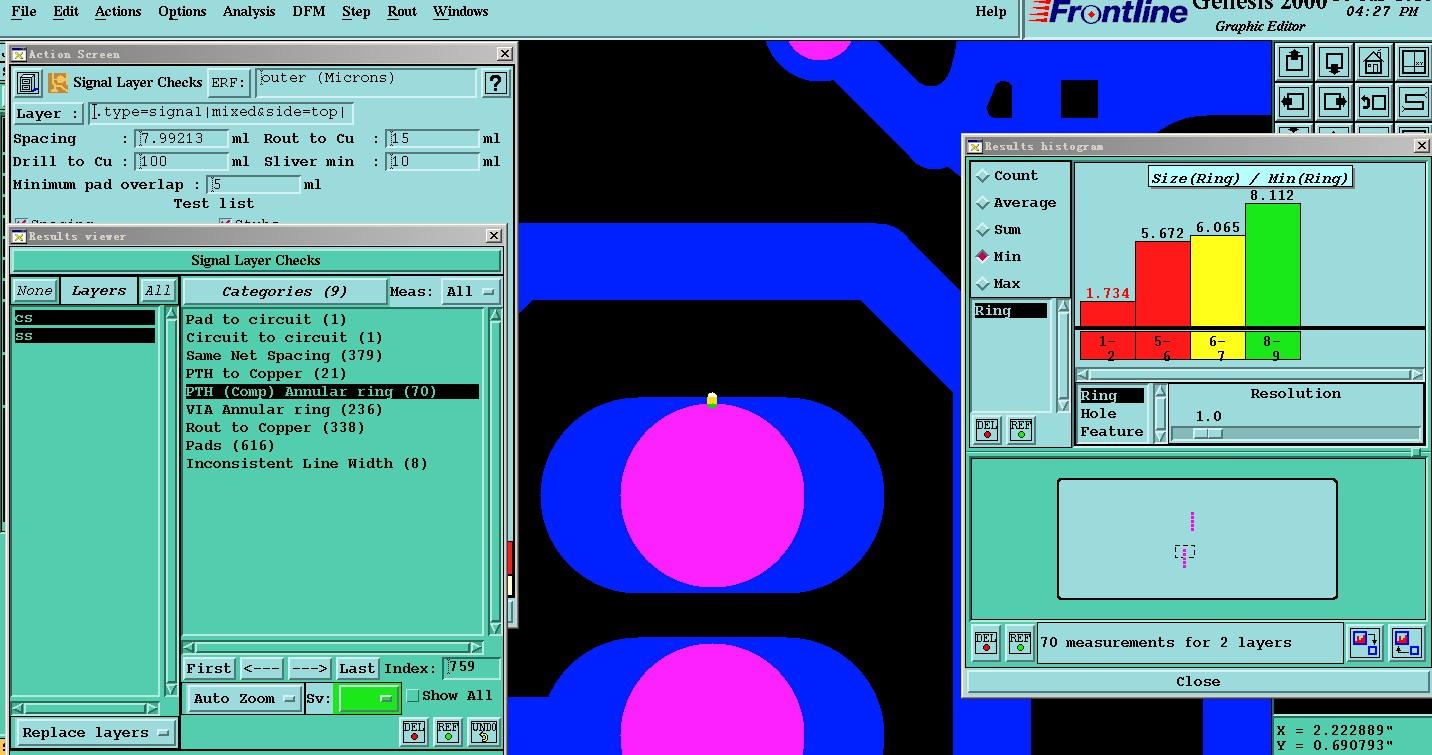Image resolution: width=1432 pixels, height=755 pixels.
Task: Select the cs layer row
Action: click(85, 318)
